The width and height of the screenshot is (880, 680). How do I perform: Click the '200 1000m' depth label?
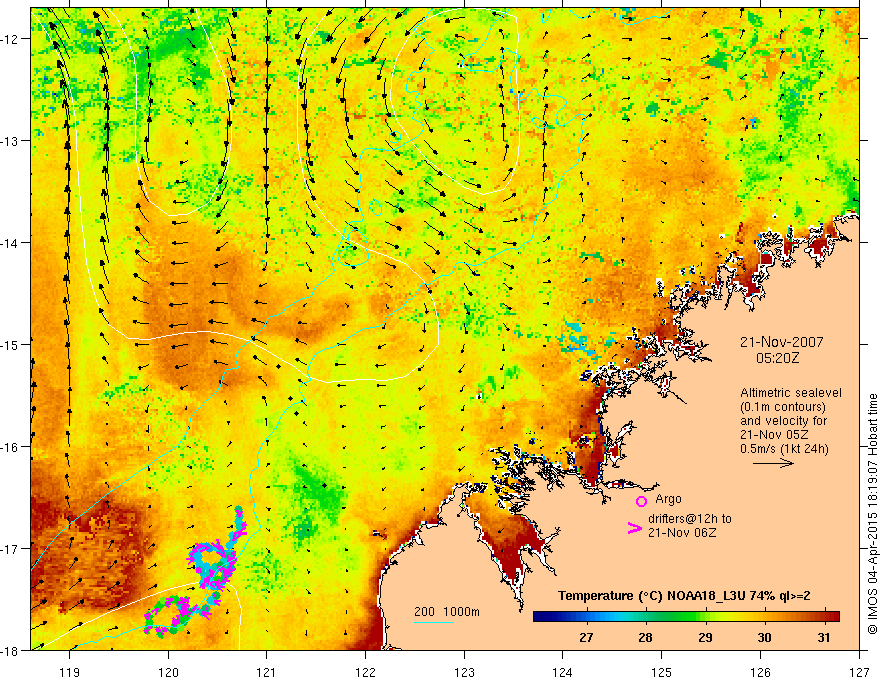[447, 612]
